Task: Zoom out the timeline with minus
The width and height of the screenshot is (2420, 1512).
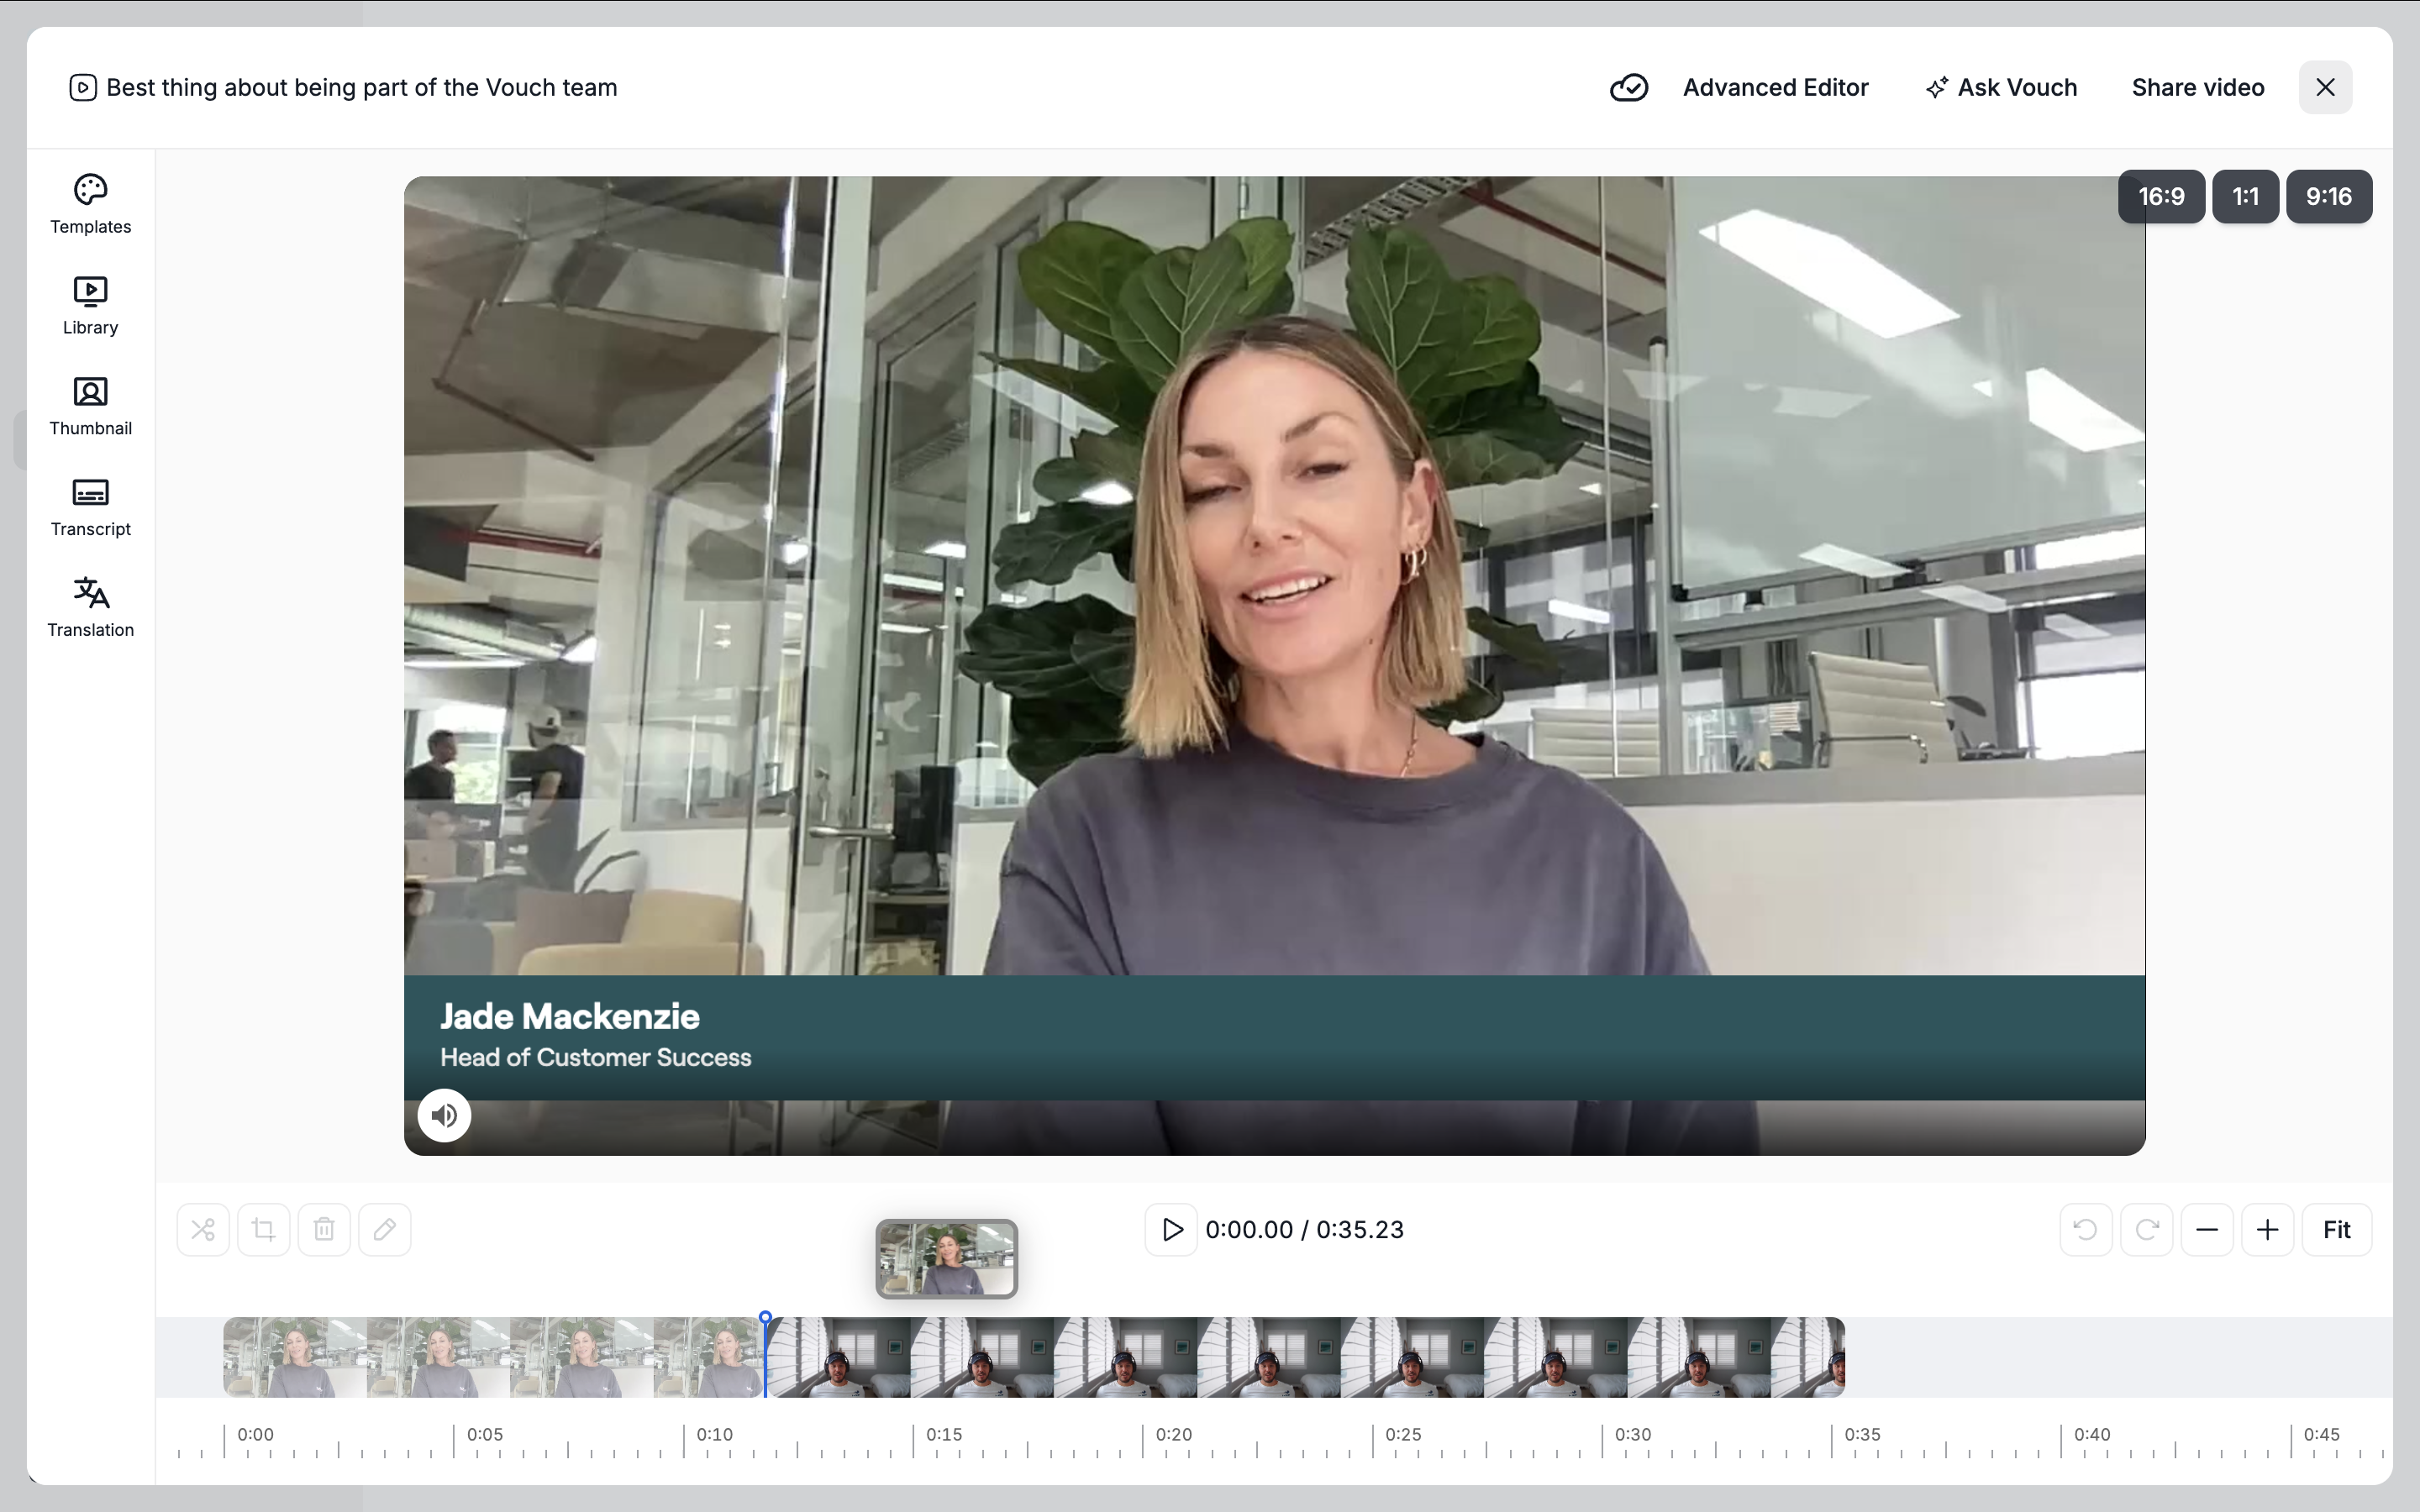Action: coord(2207,1229)
